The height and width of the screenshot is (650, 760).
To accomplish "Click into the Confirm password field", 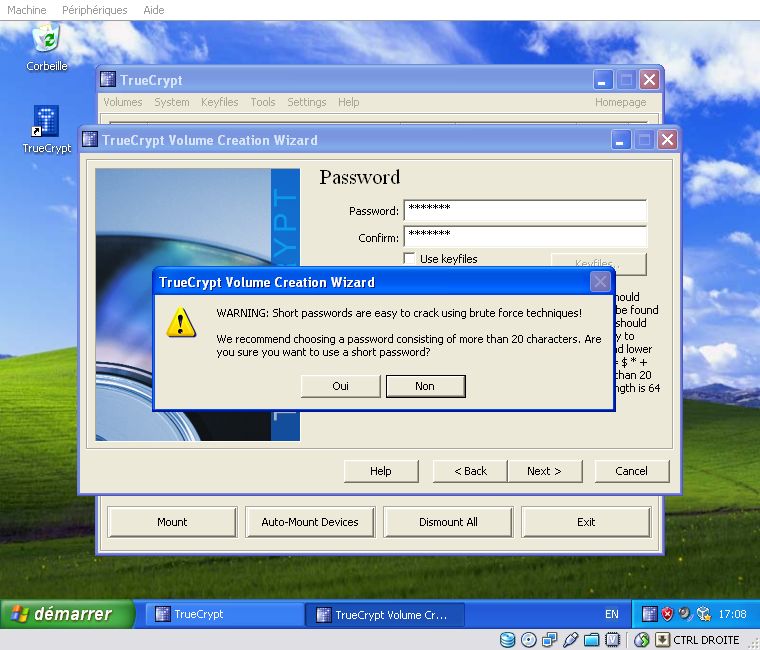I will pos(525,237).
